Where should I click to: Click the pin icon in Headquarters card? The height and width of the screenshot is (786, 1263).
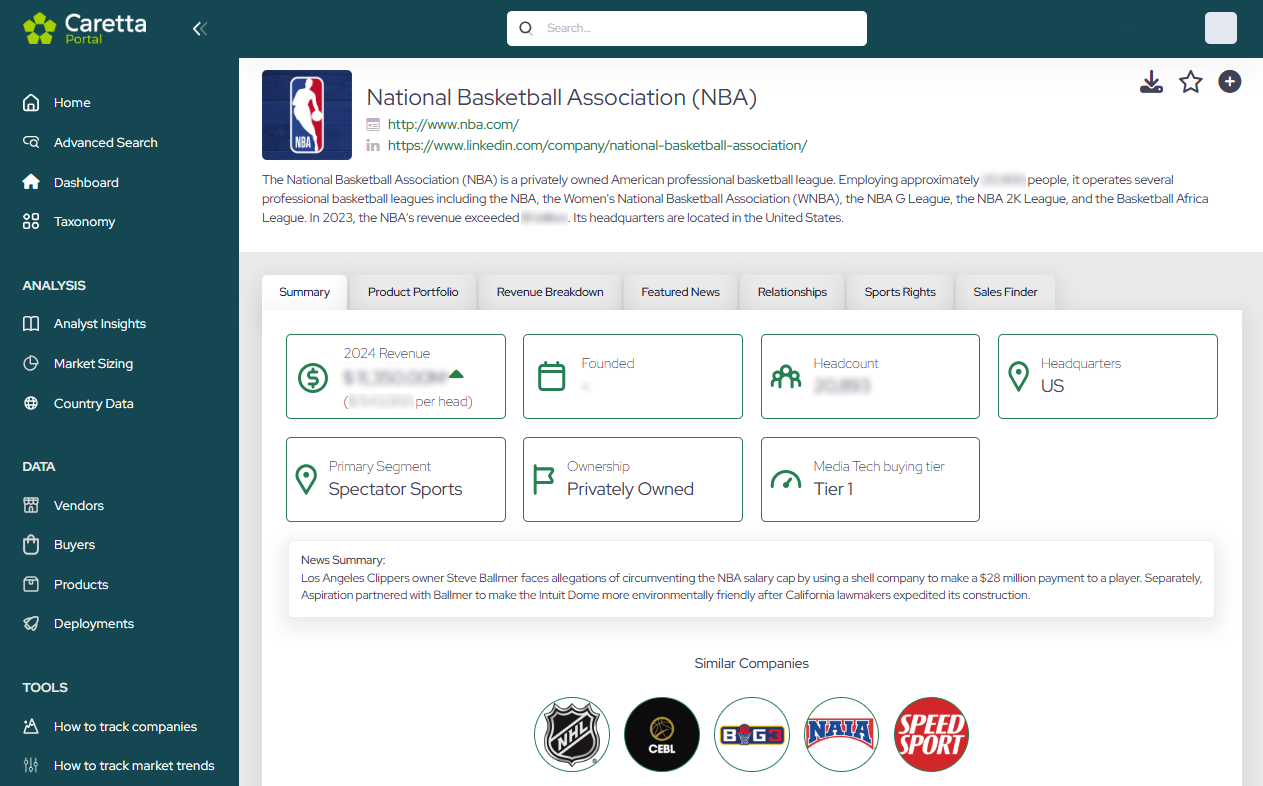pos(1019,377)
